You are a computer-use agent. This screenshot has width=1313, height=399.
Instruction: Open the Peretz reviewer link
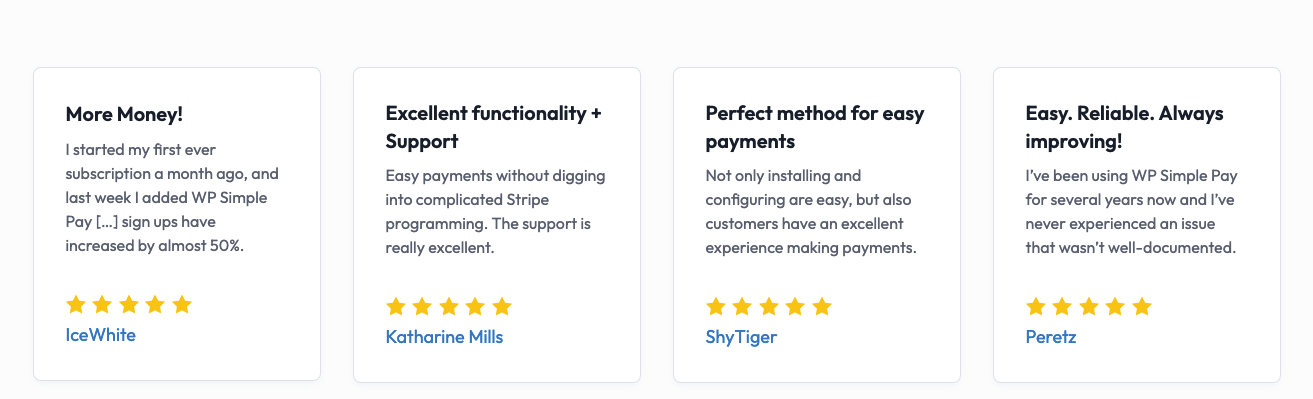coord(1051,337)
